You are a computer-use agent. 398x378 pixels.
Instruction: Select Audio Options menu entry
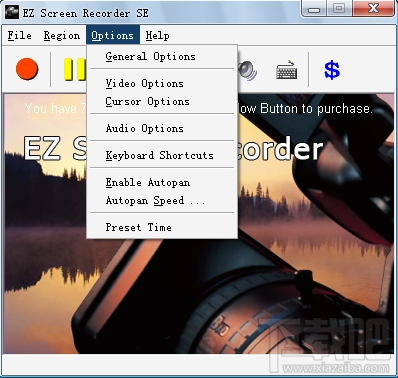(x=162, y=128)
